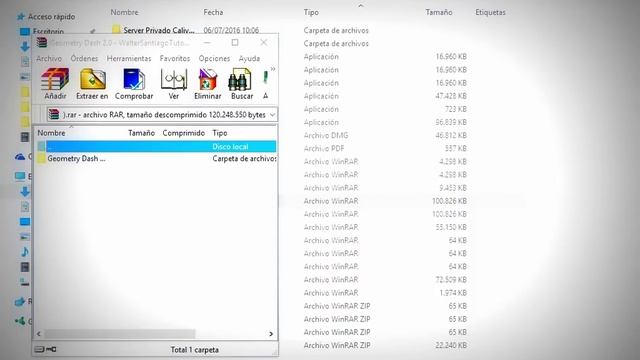Viewport: 640px width, 360px height.
Task: Click 'Total 1 carpeta' in status bar
Action: click(x=194, y=350)
